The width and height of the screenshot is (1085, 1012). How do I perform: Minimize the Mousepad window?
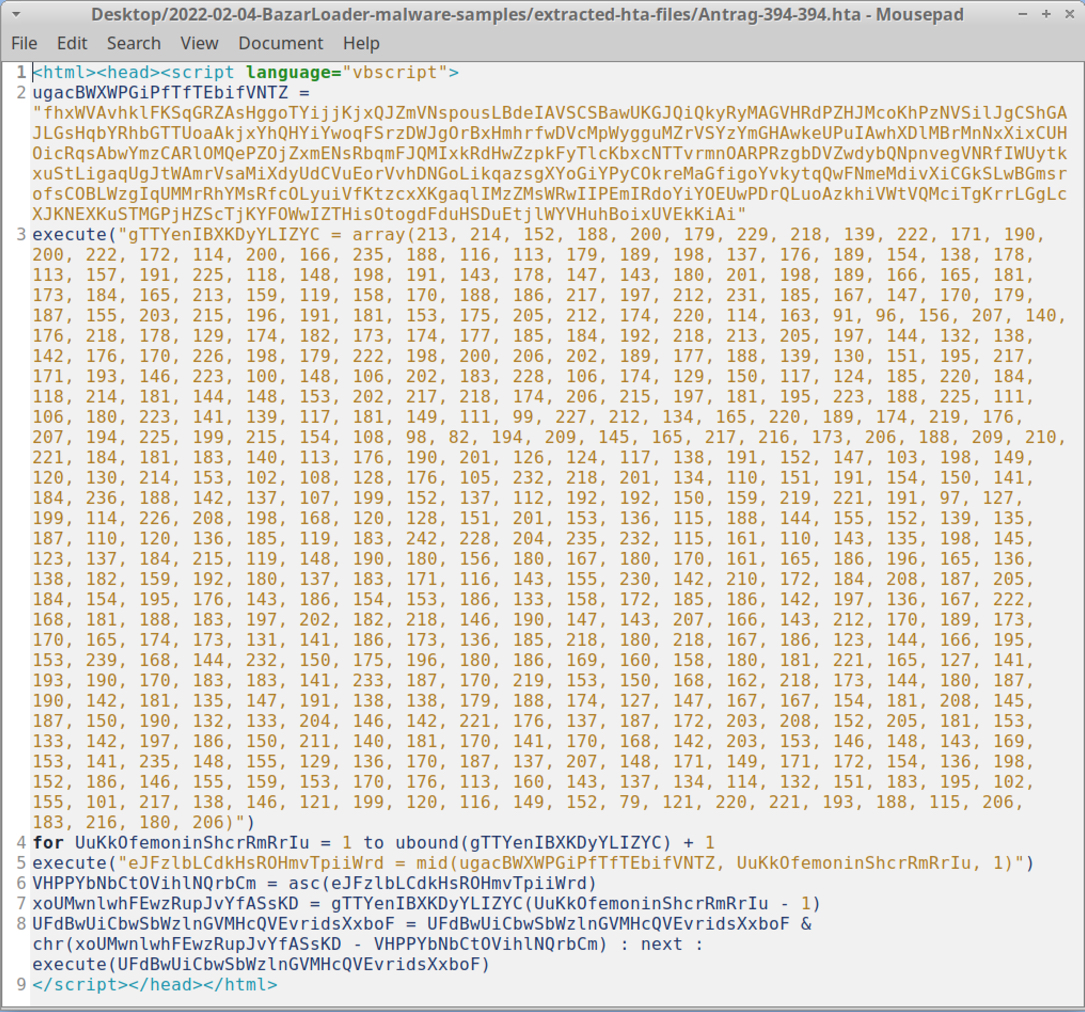[1023, 14]
